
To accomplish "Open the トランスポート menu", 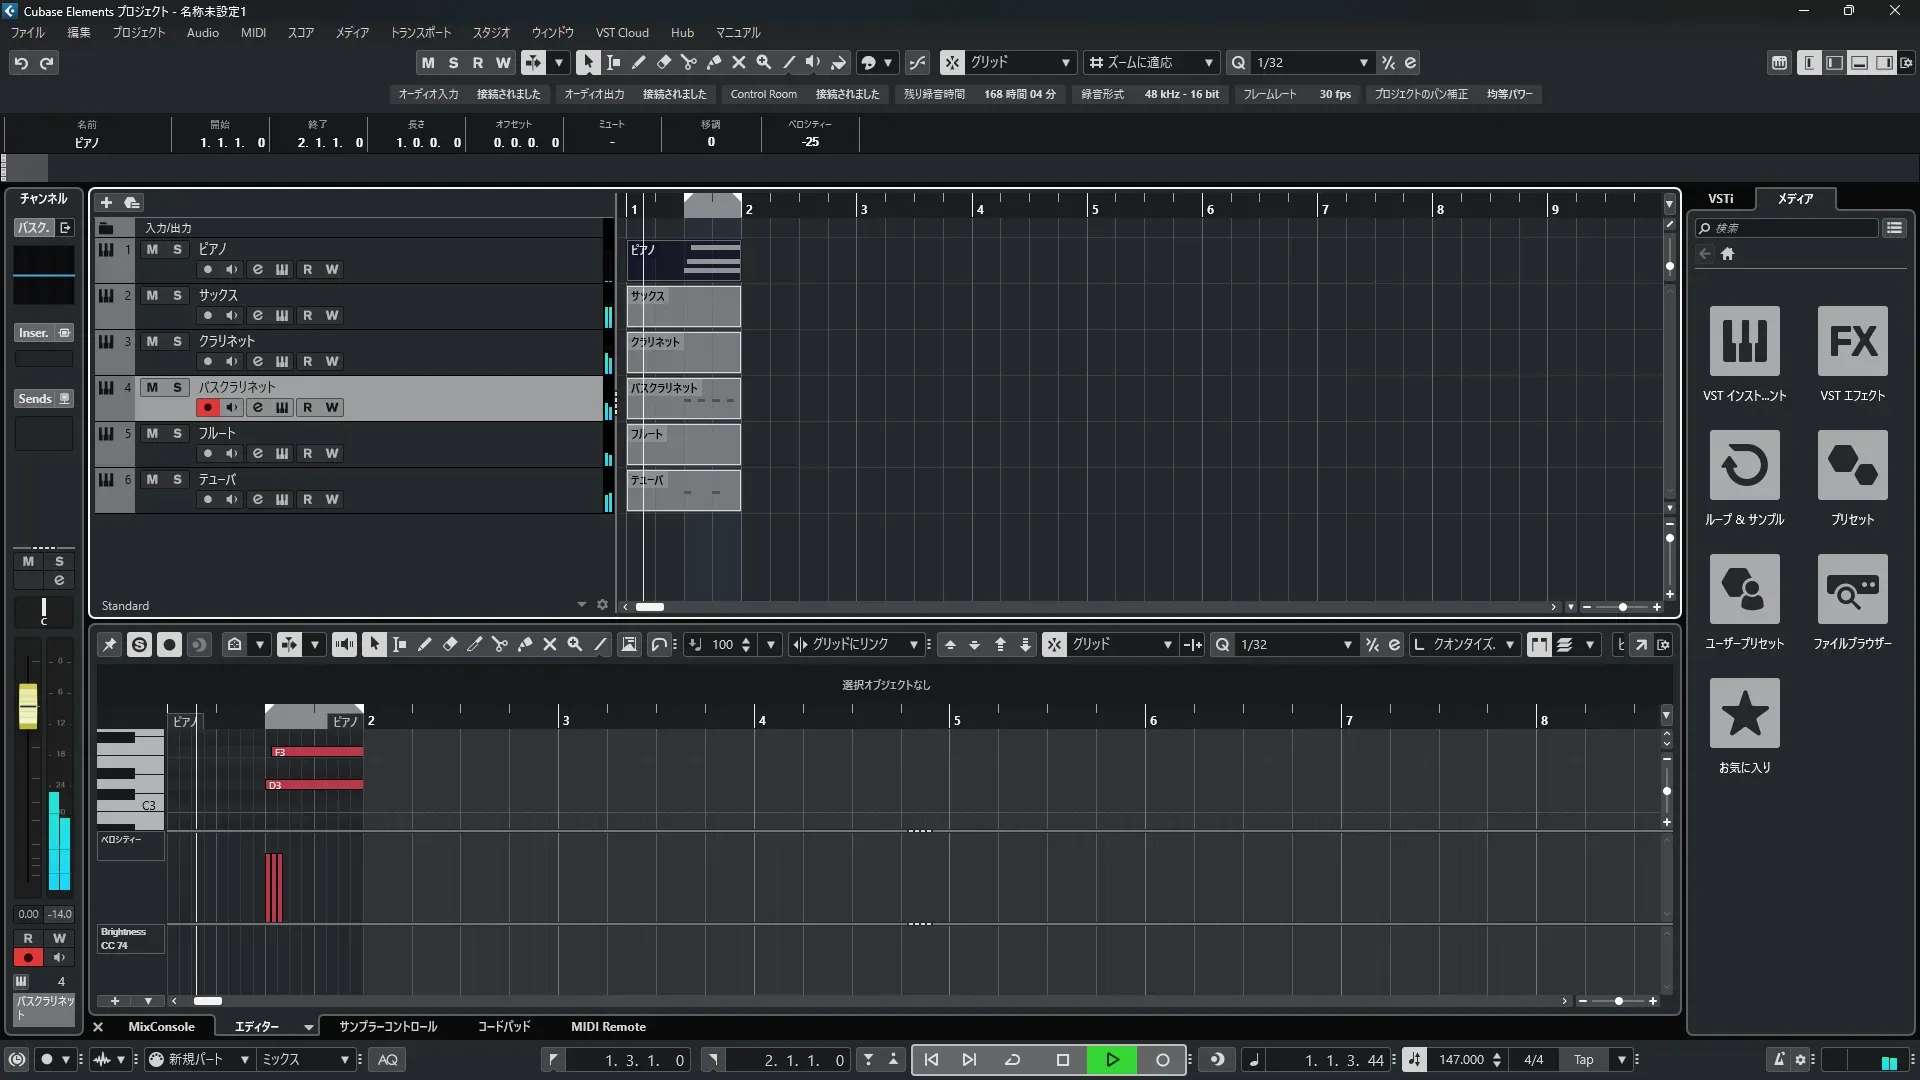I will click(420, 32).
